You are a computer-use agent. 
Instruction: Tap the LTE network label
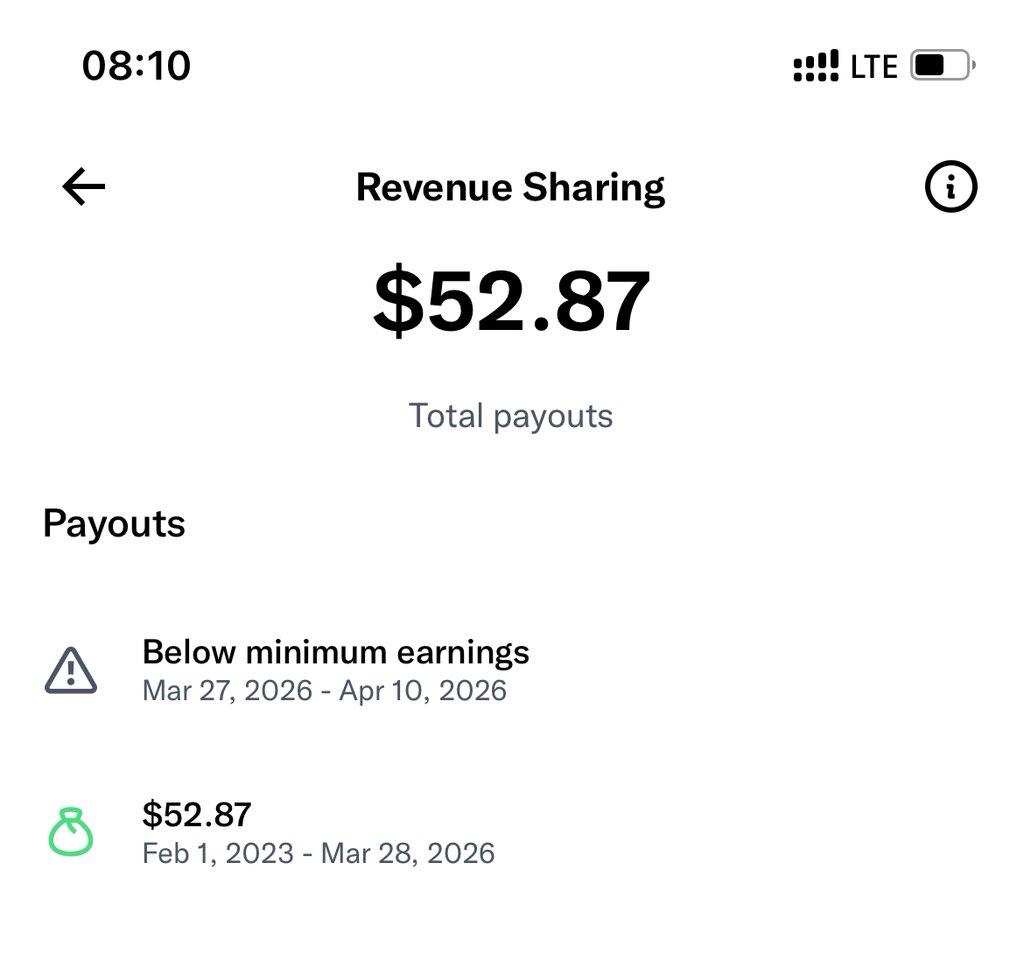pos(874,67)
